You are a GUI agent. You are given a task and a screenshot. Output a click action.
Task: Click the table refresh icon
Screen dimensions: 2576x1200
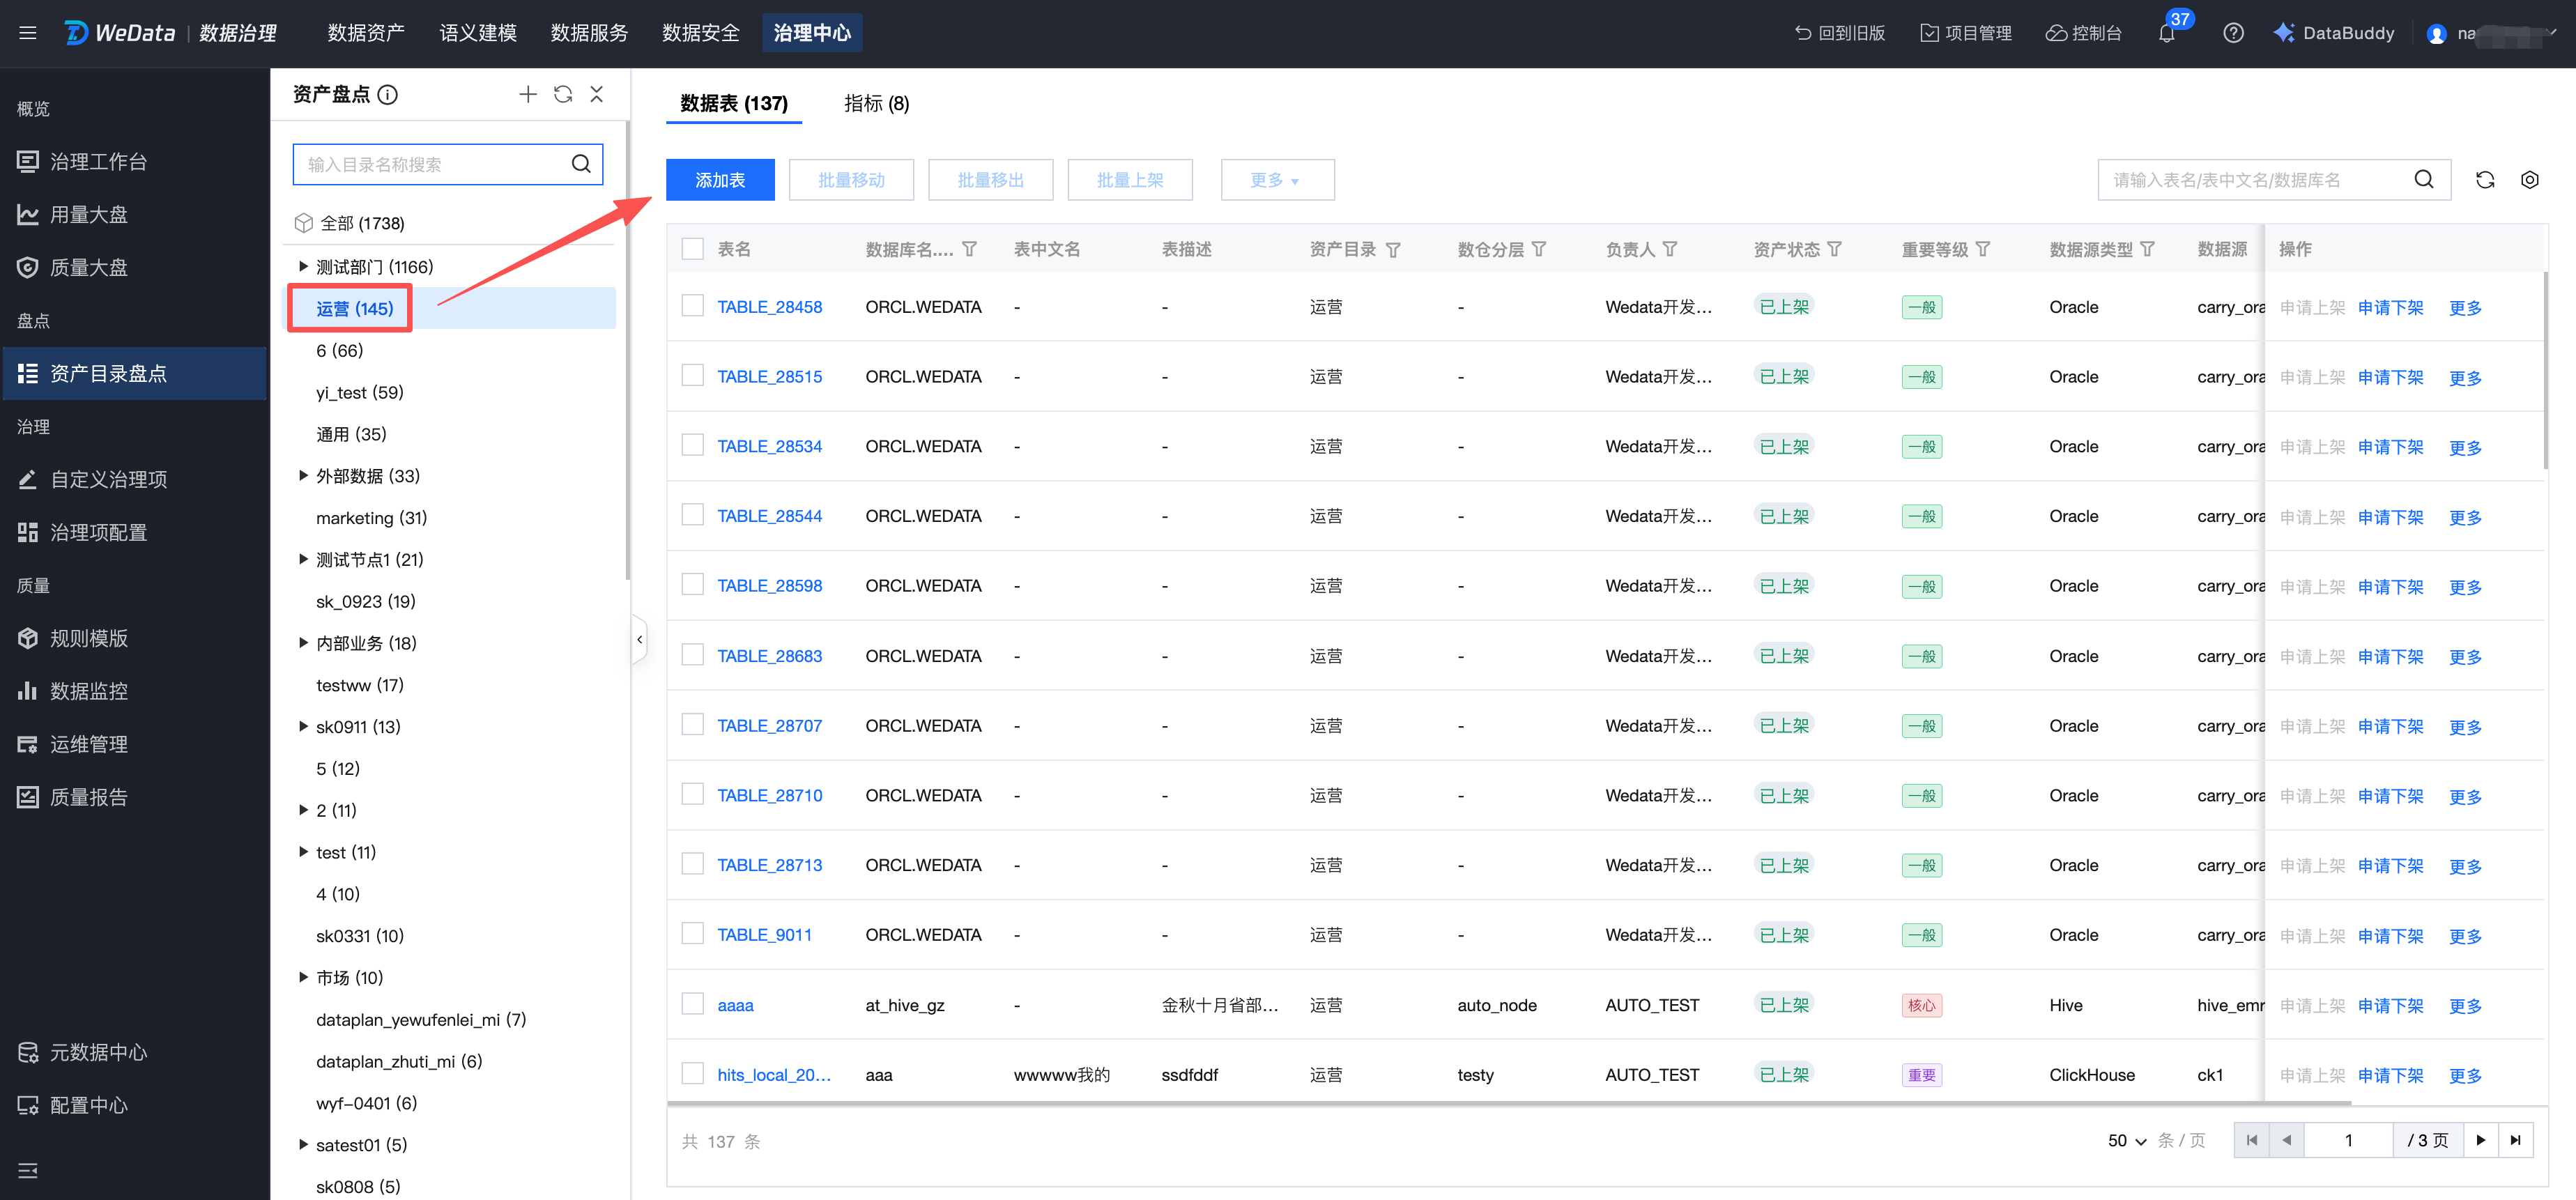tap(2485, 180)
